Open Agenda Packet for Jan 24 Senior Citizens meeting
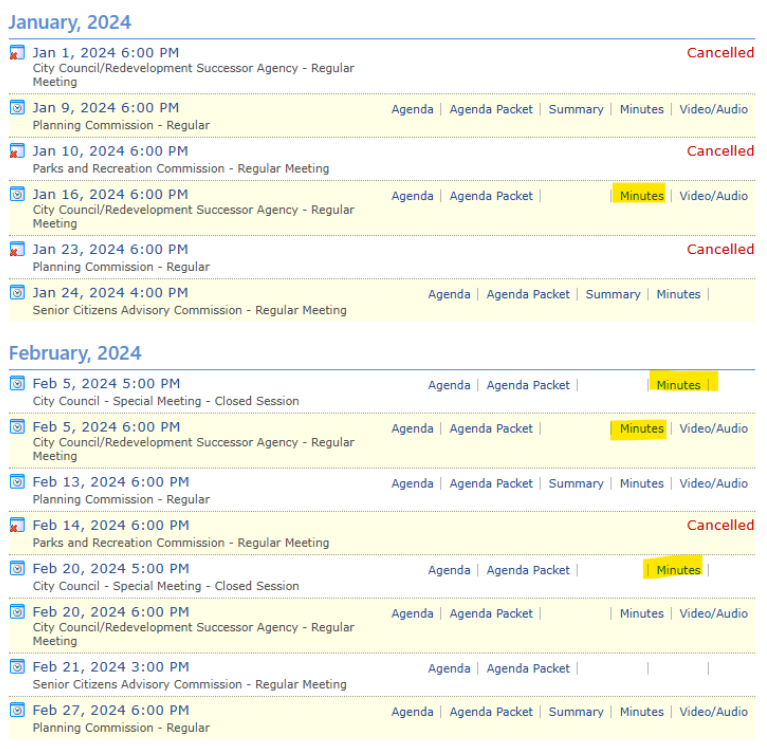This screenshot has height=749, width=767. [528, 294]
